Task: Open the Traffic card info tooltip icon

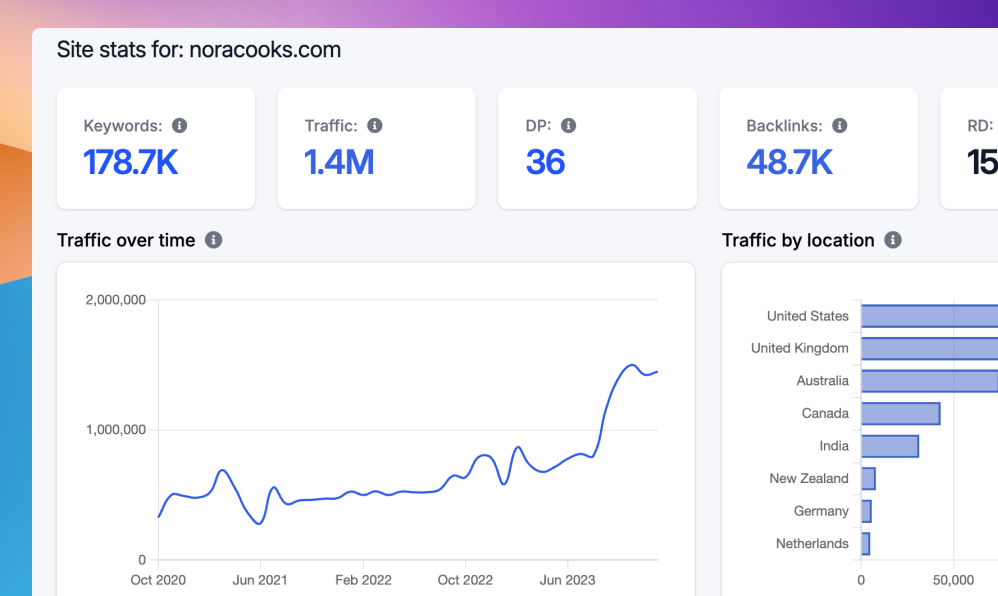Action: pos(374,126)
